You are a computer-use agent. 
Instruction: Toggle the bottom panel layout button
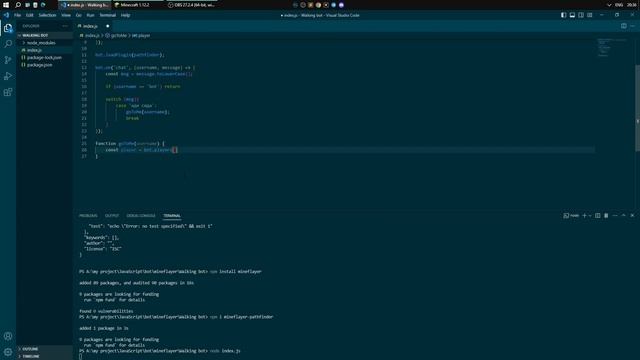572,15
